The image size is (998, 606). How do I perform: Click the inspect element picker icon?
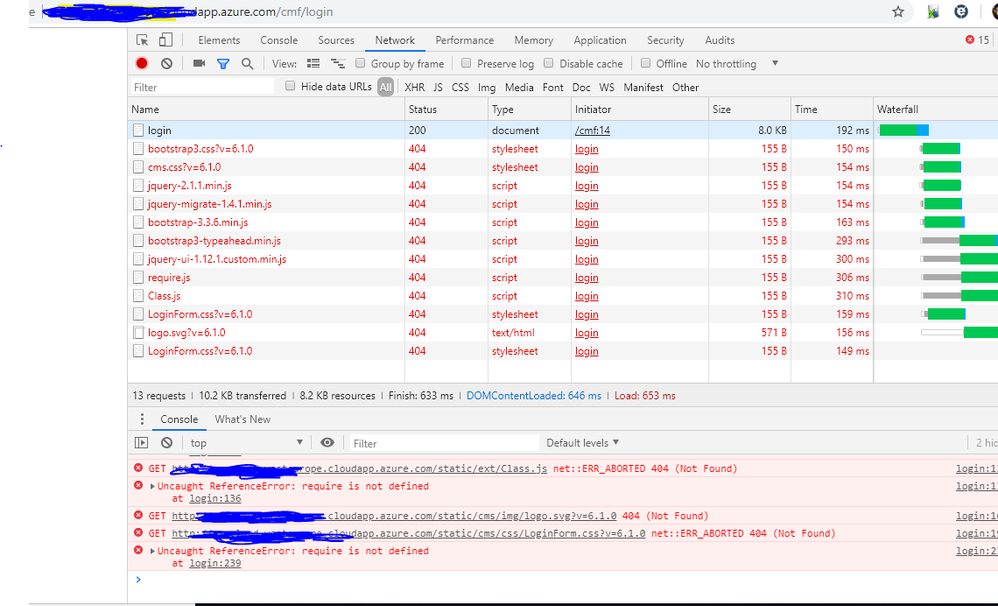coord(142,40)
